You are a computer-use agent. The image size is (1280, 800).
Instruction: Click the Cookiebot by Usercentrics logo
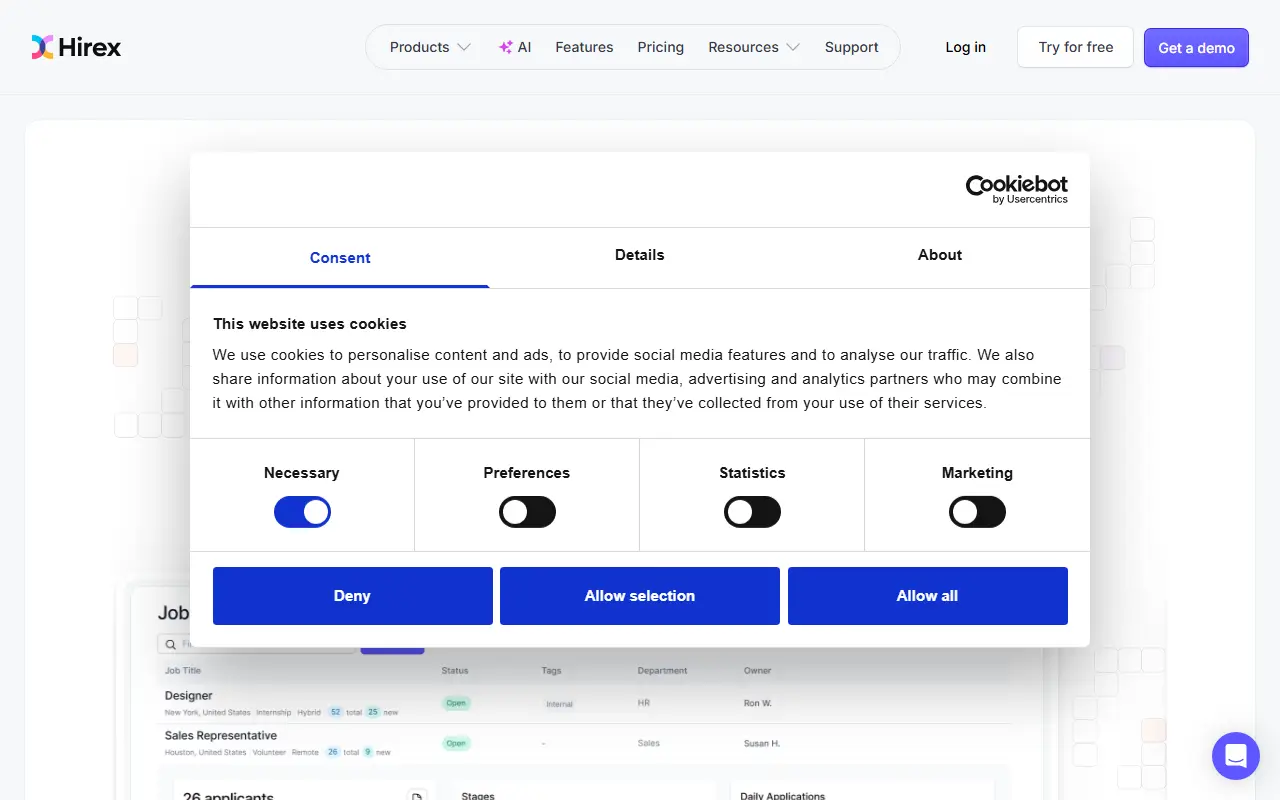[1016, 189]
